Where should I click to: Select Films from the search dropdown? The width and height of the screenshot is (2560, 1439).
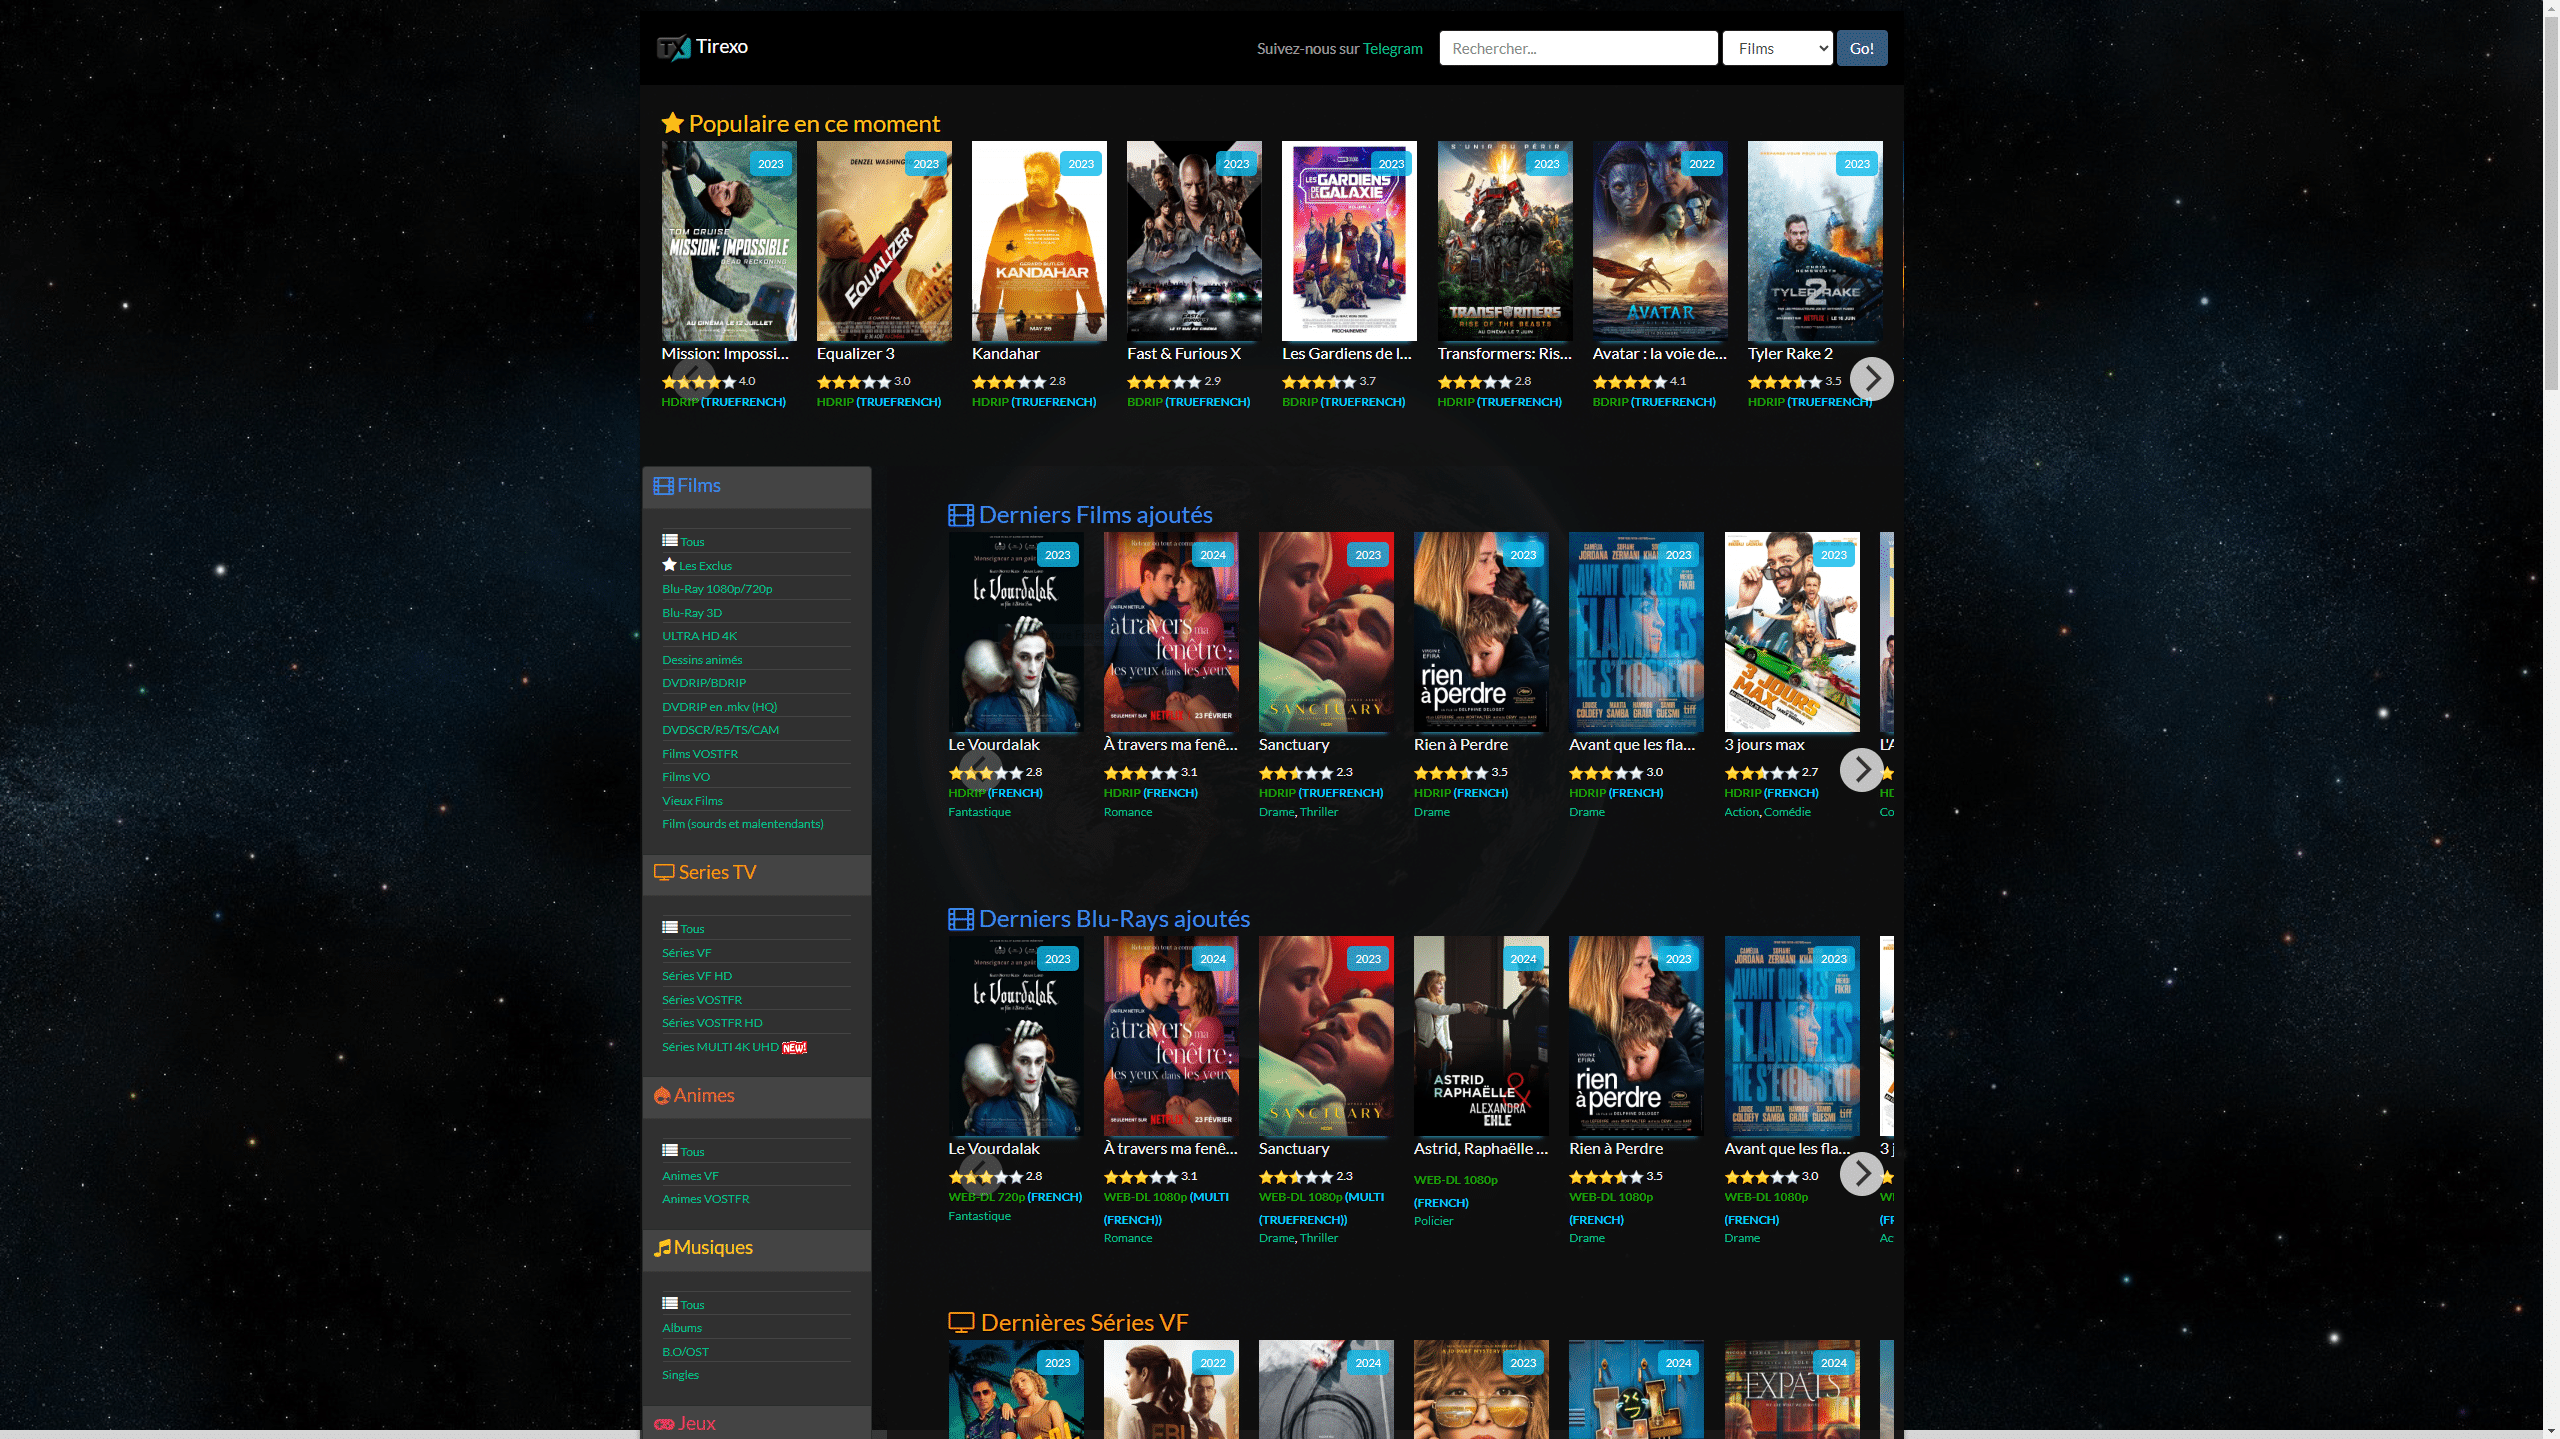tap(1778, 47)
